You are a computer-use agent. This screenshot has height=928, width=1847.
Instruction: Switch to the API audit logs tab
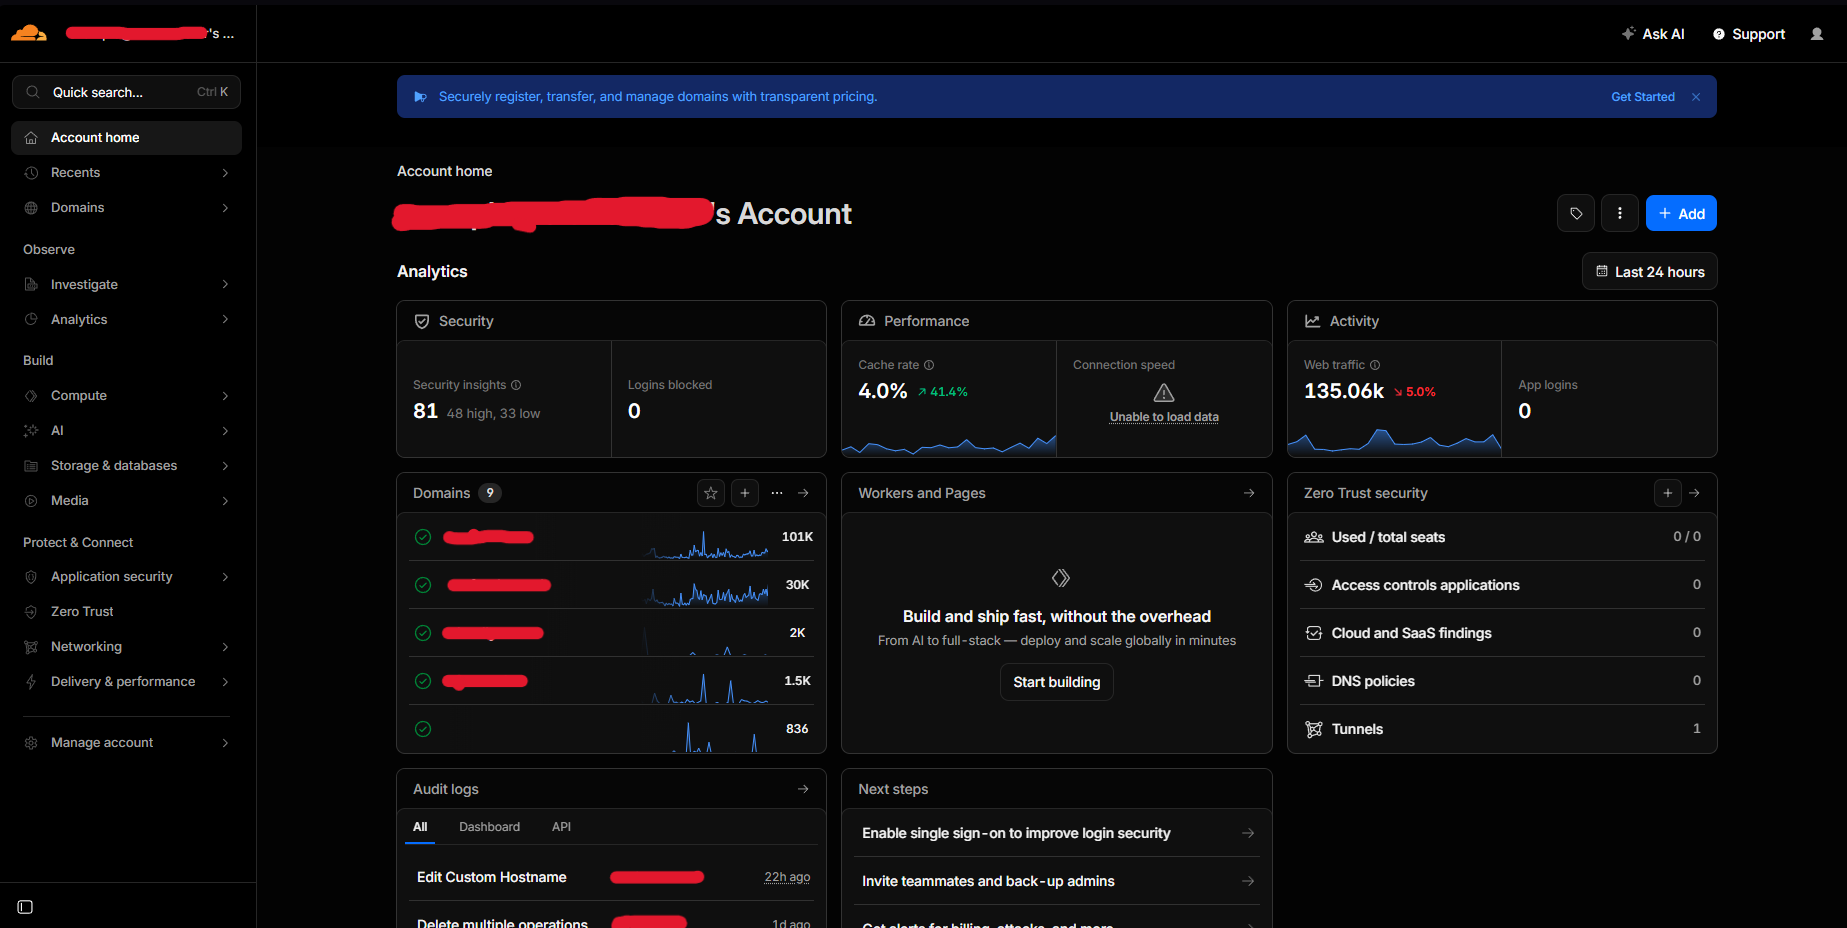(x=561, y=827)
